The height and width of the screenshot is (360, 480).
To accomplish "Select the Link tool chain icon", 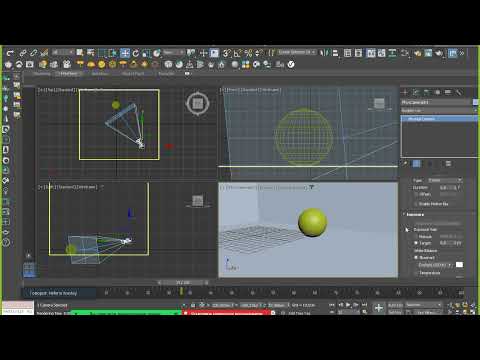I will [x=23, y=53].
